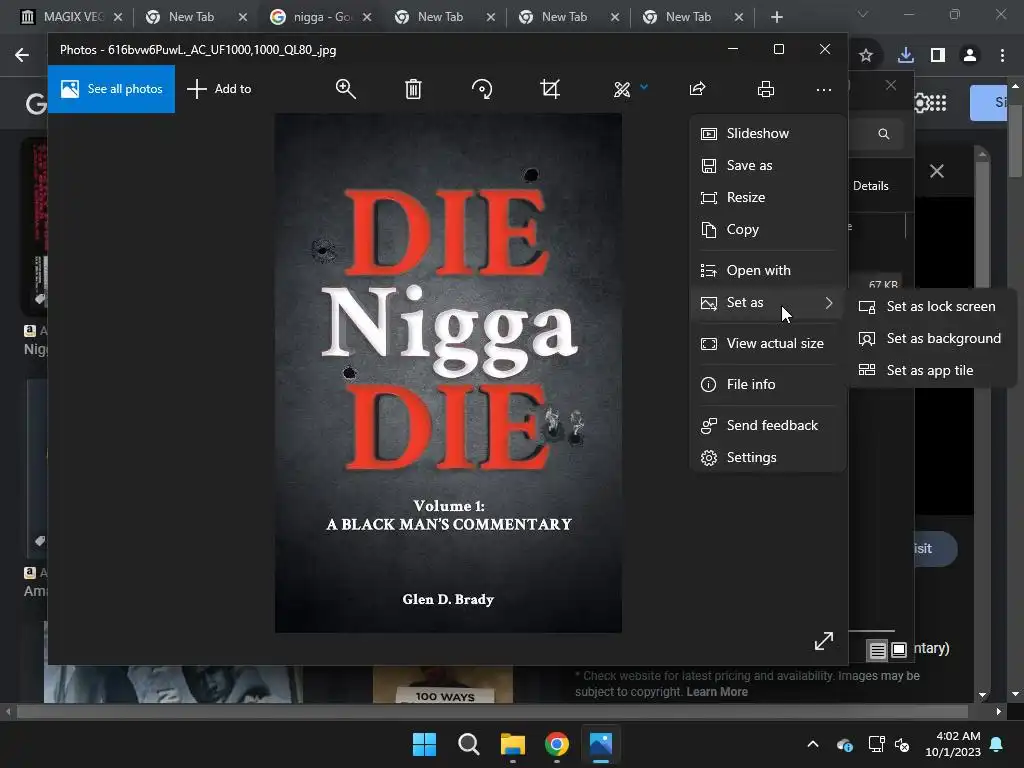Bookmark page with the star icon

click(866, 56)
